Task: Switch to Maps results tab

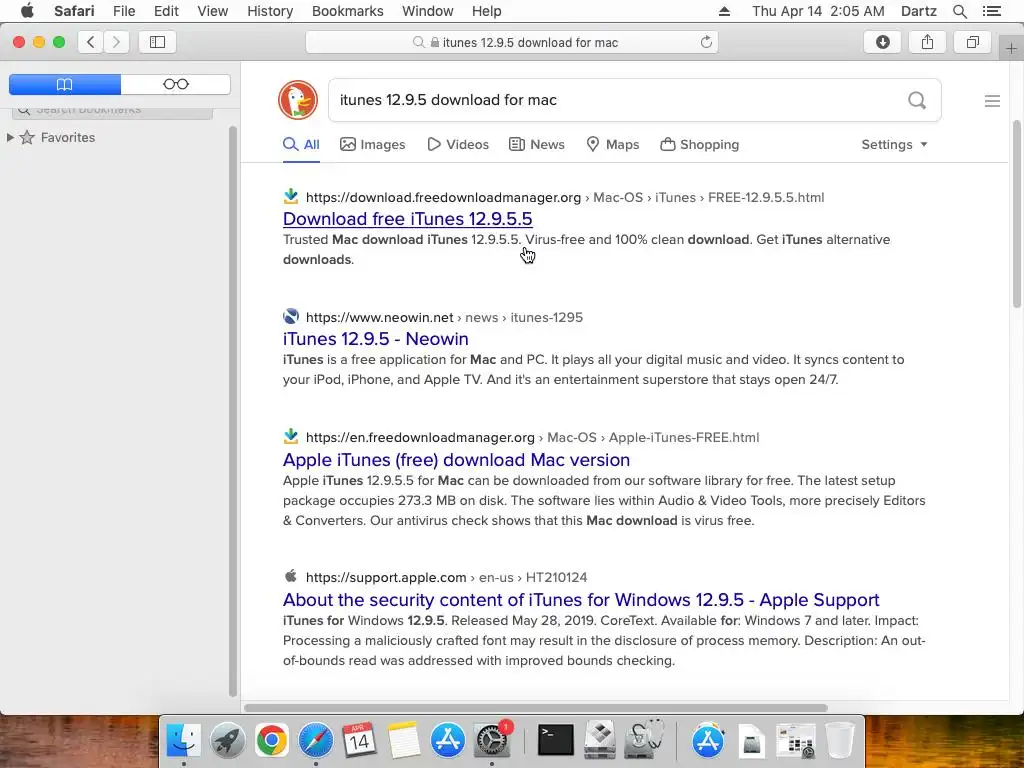Action: [613, 144]
